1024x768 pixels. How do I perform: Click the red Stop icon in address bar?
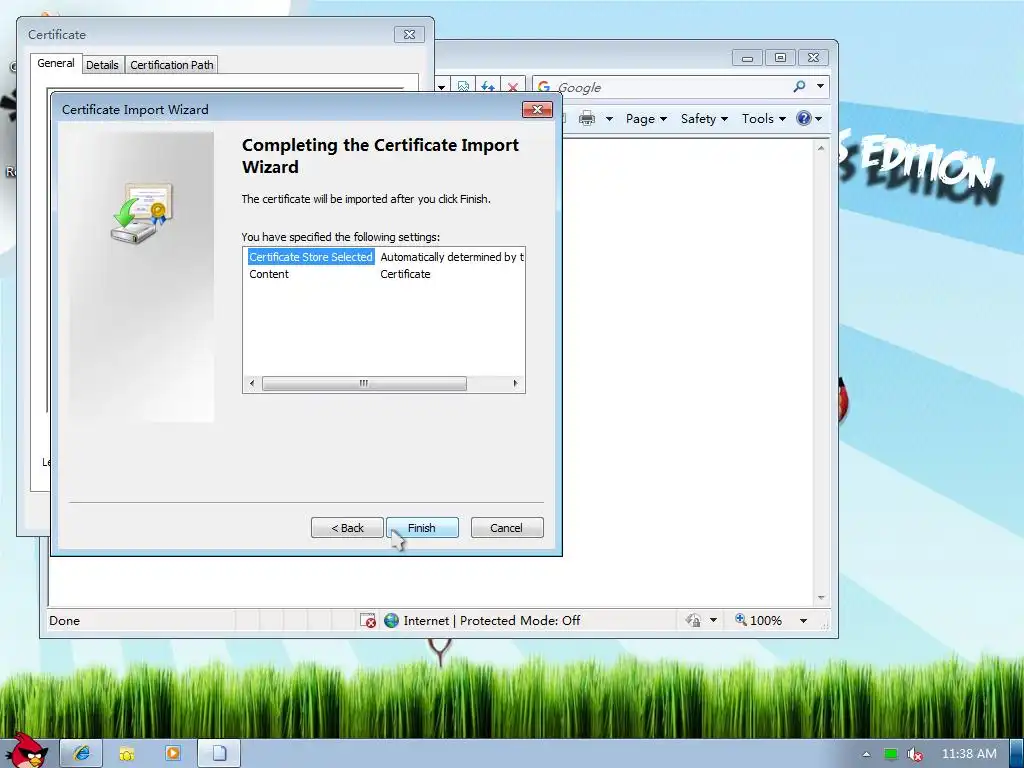(x=513, y=87)
